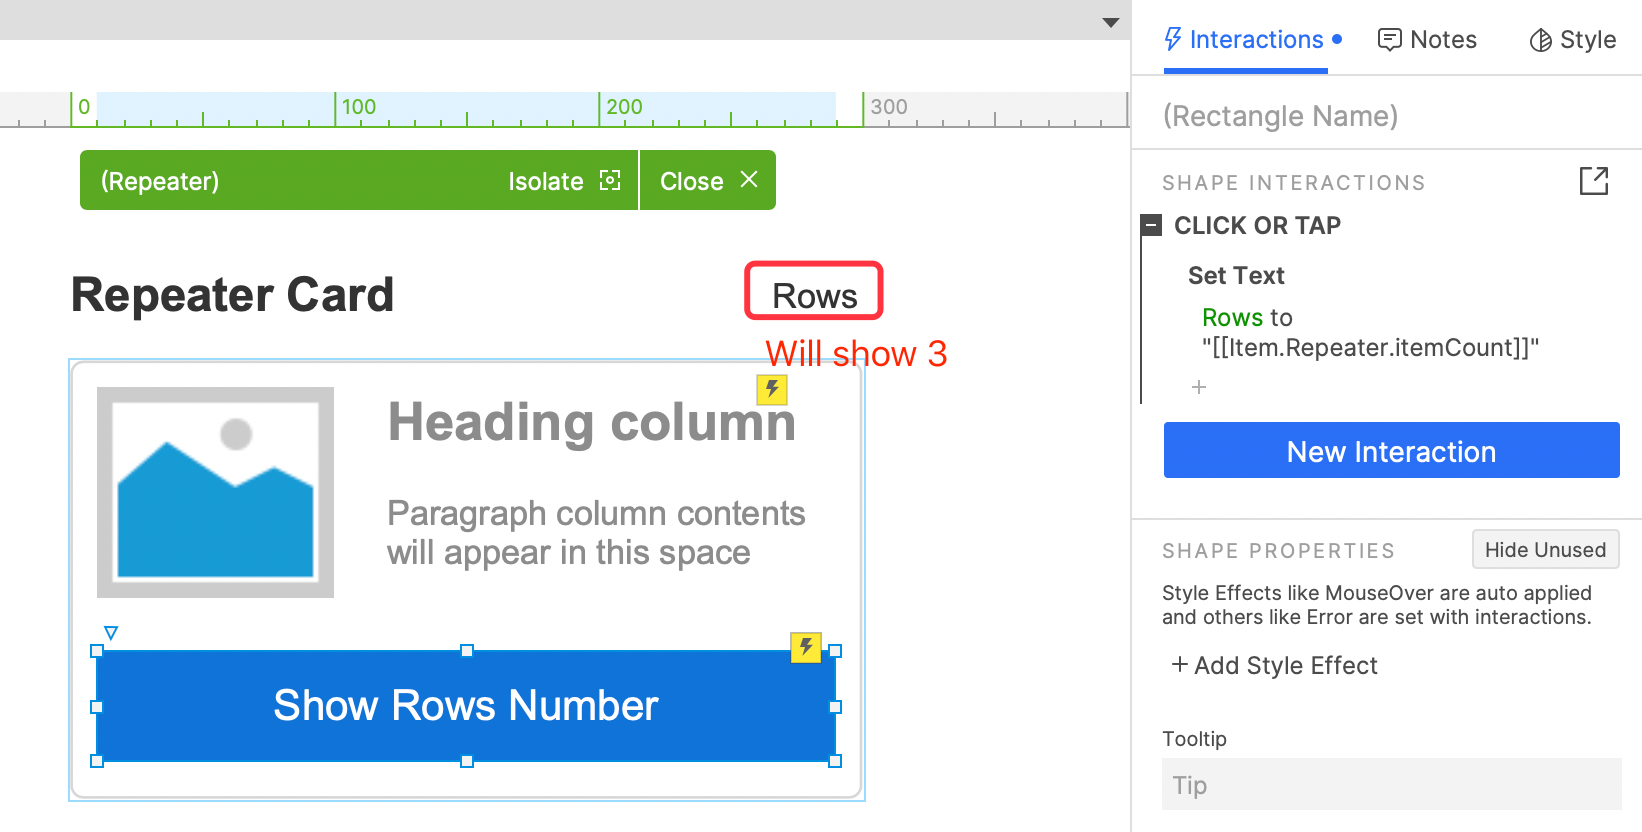Screen dimensions: 1642x832
Task: Click the New Interaction button
Action: pos(1391,450)
